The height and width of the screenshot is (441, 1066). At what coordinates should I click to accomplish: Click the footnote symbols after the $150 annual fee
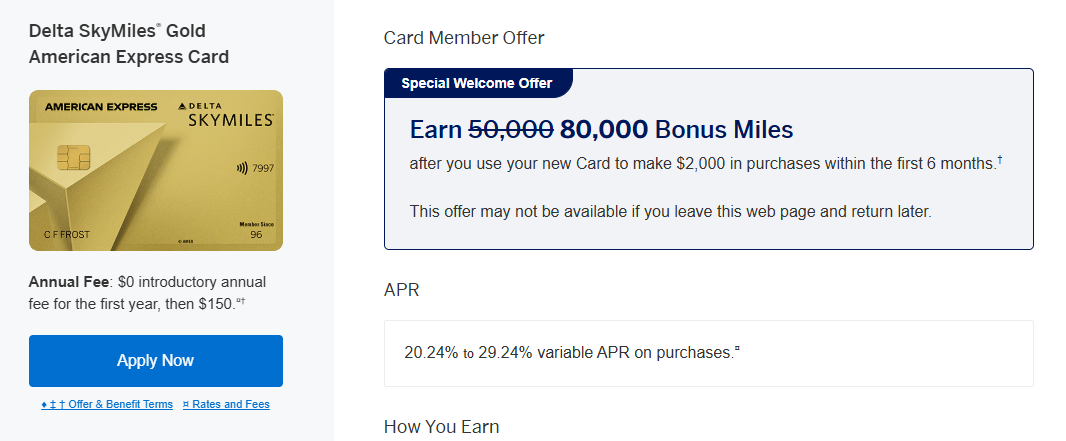coord(240,300)
